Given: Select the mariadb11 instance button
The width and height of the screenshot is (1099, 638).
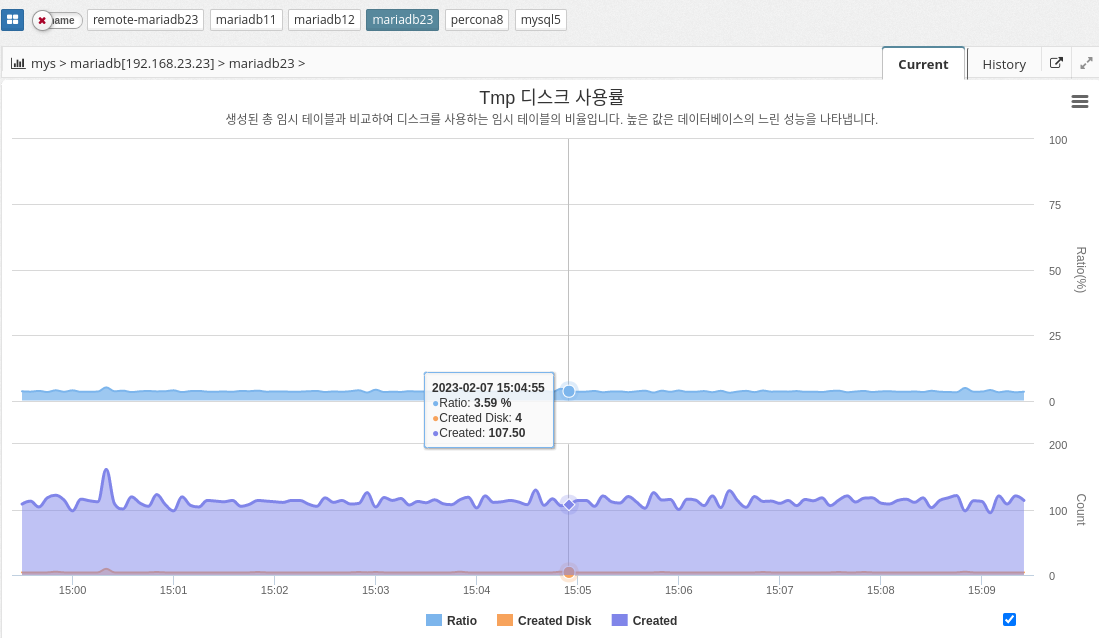Looking at the screenshot, I should pyautogui.click(x=246, y=20).
